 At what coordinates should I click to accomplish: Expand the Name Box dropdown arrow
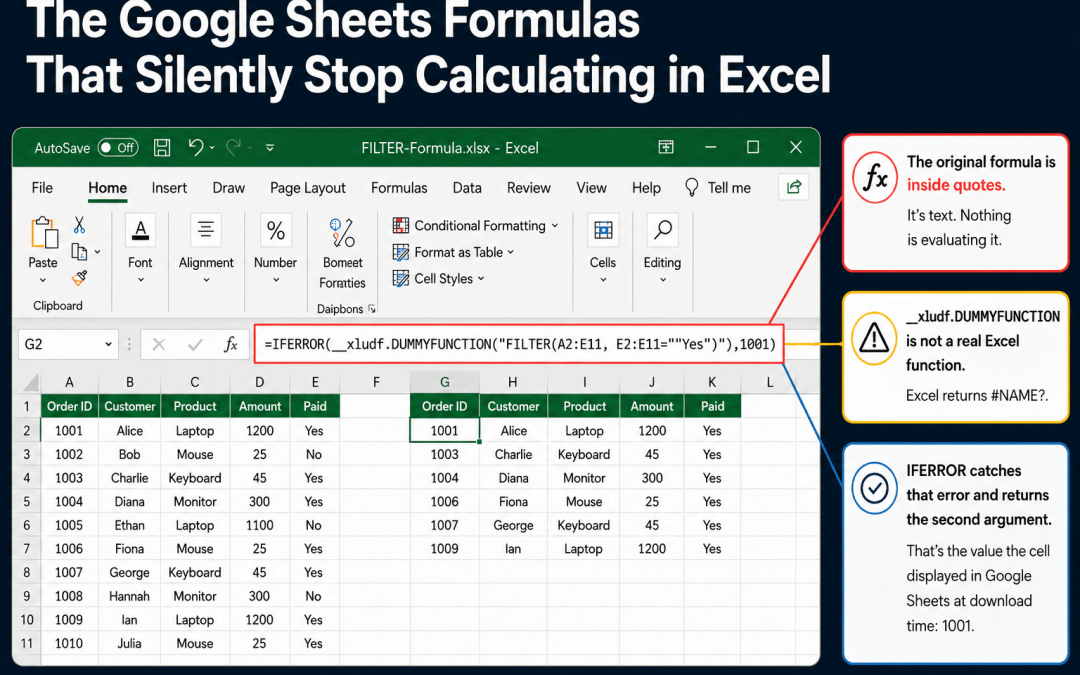pyautogui.click(x=109, y=344)
